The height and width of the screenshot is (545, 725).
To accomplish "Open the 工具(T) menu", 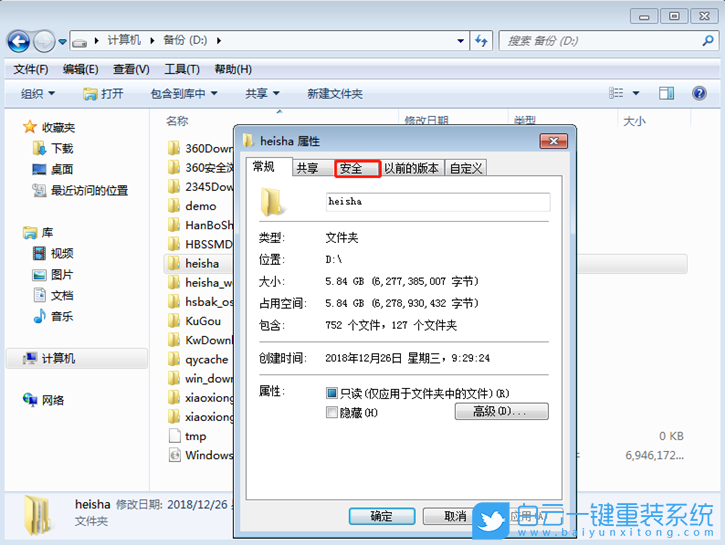I will [x=182, y=69].
